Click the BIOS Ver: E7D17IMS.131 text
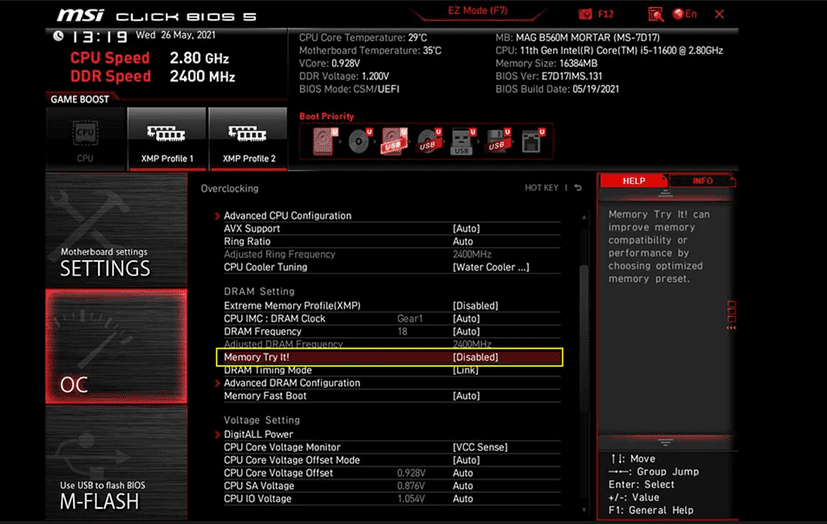The width and height of the screenshot is (827, 524). [x=549, y=76]
